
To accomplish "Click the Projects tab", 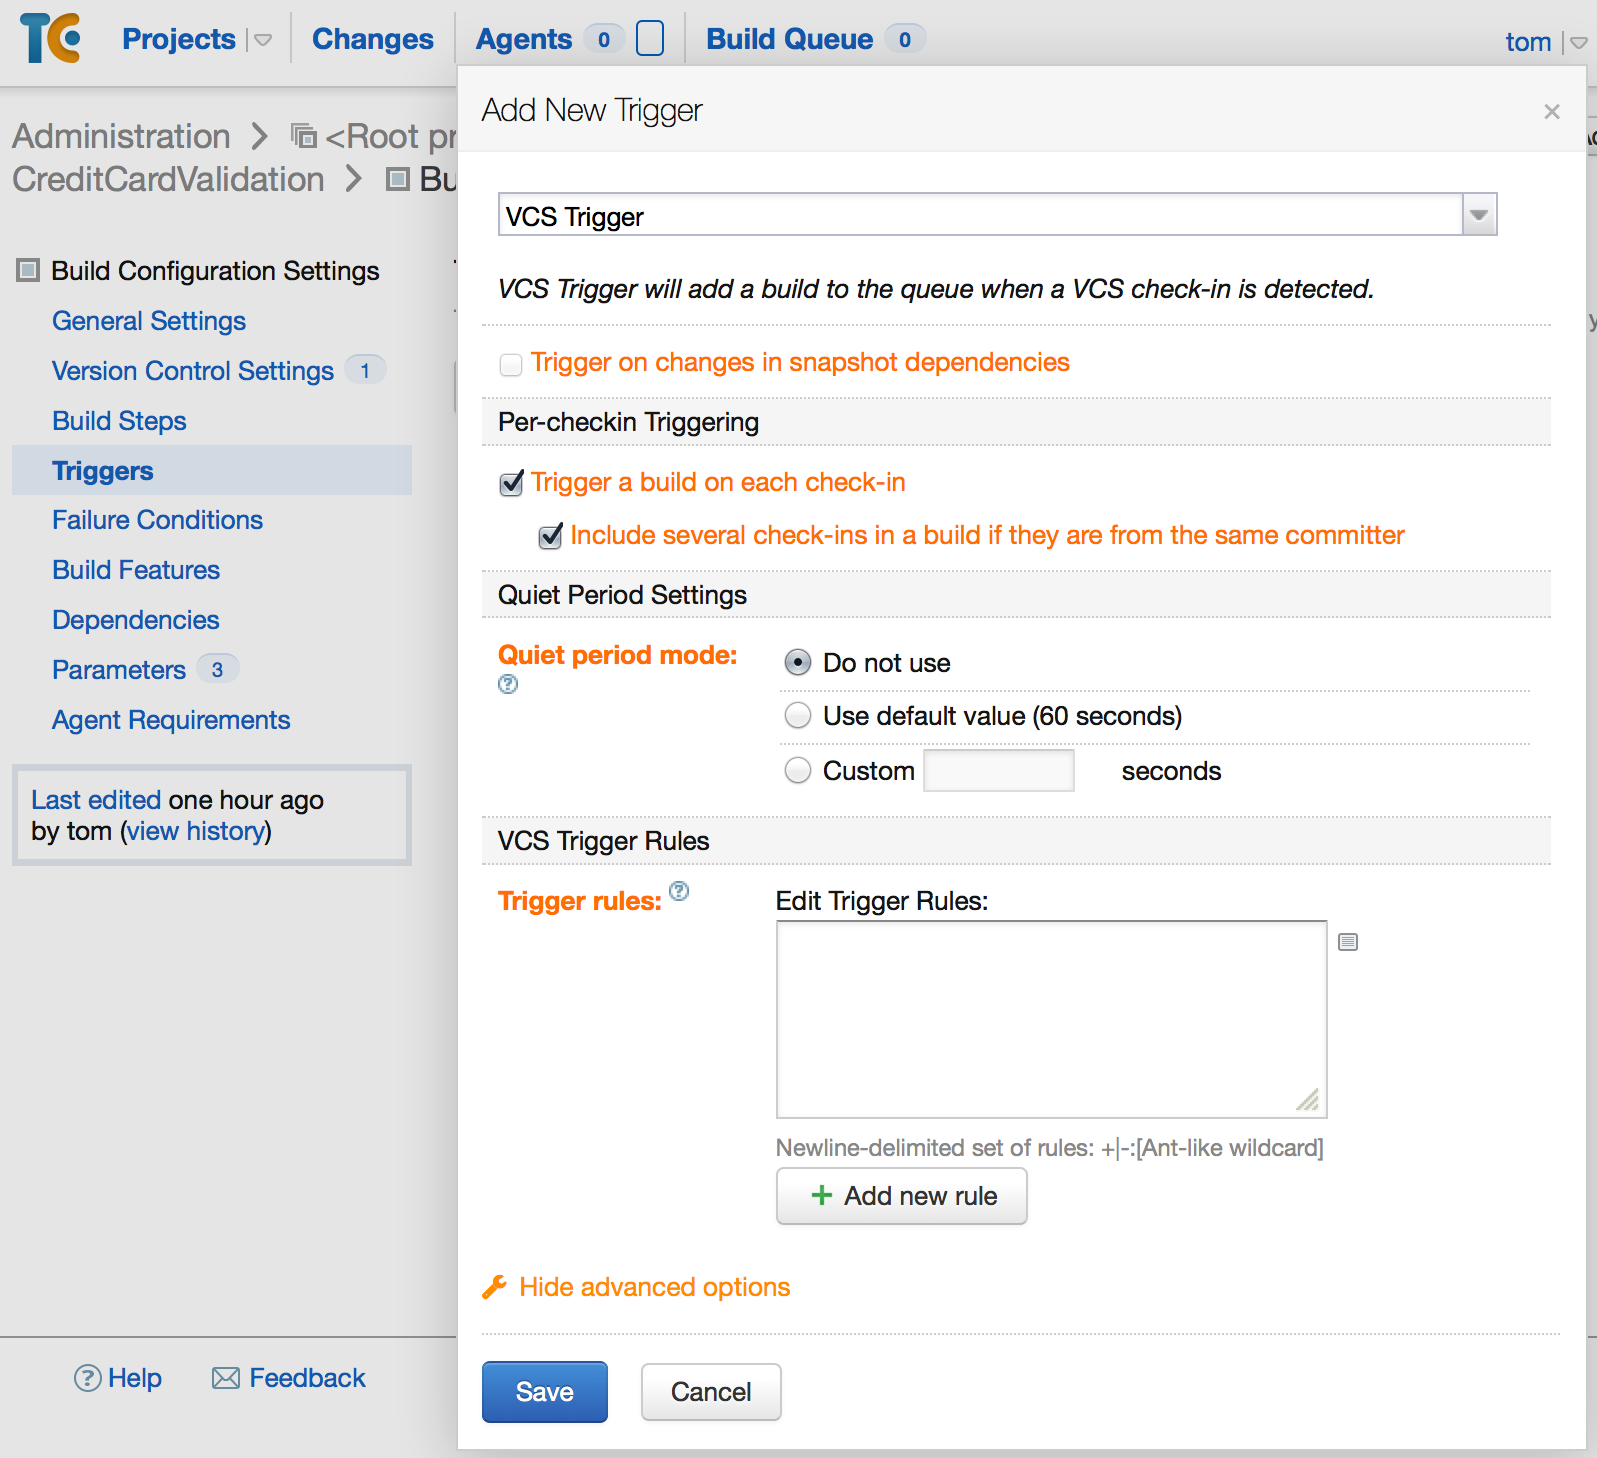I will [x=179, y=39].
